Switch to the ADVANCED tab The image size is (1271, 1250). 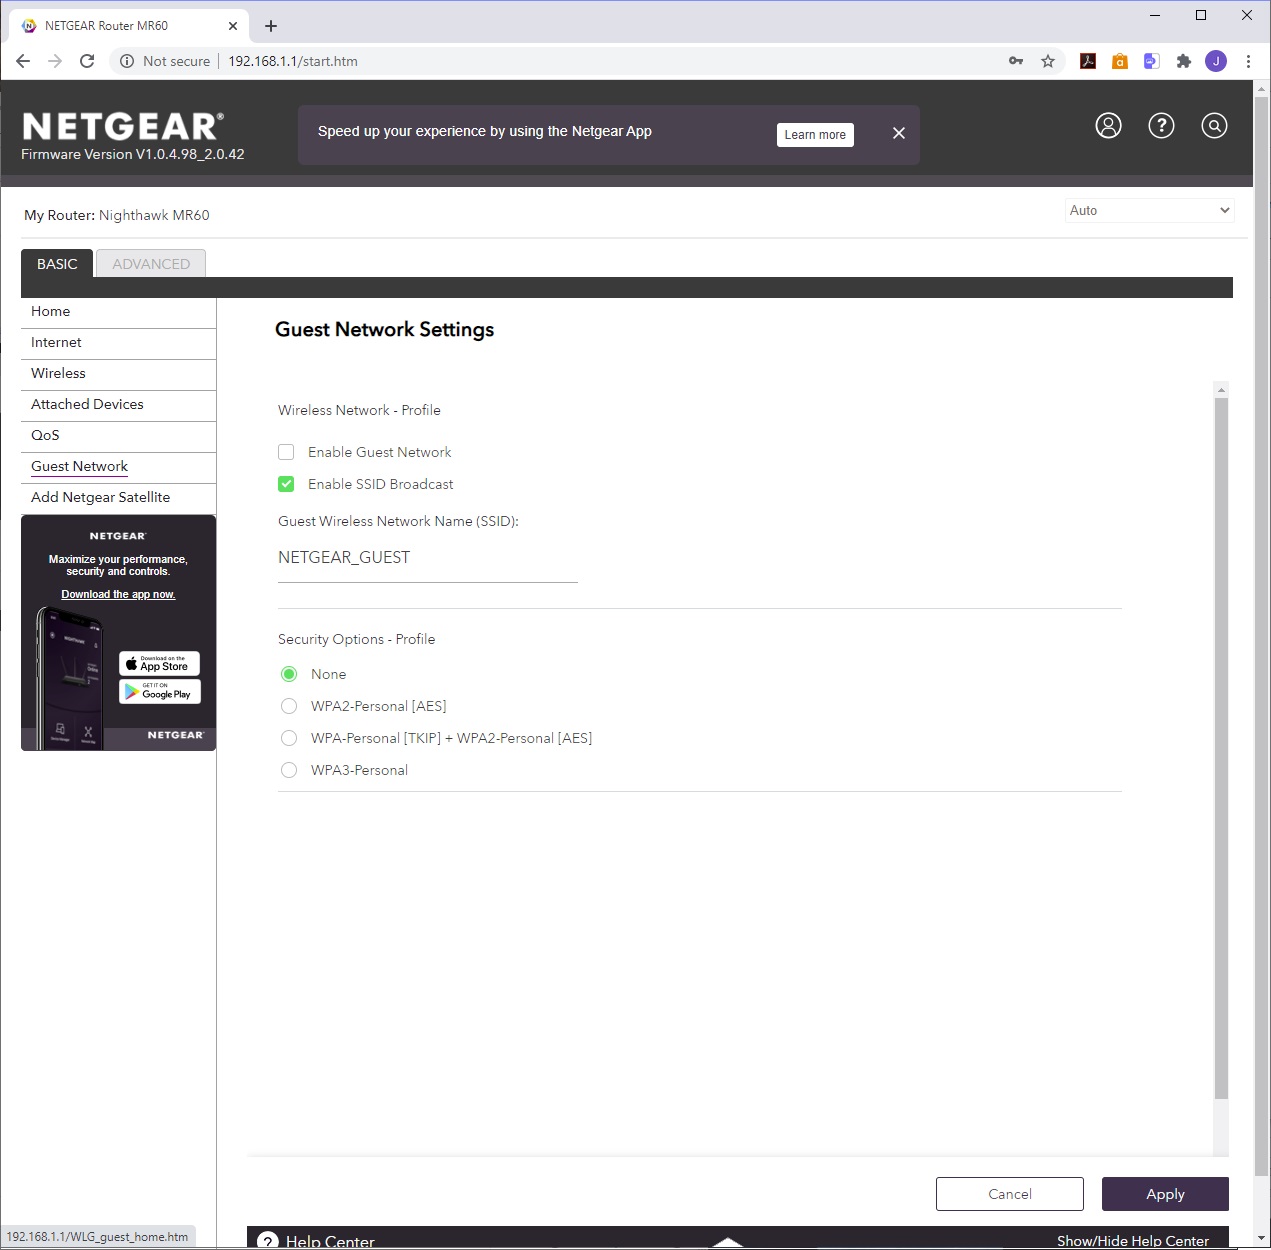[151, 264]
